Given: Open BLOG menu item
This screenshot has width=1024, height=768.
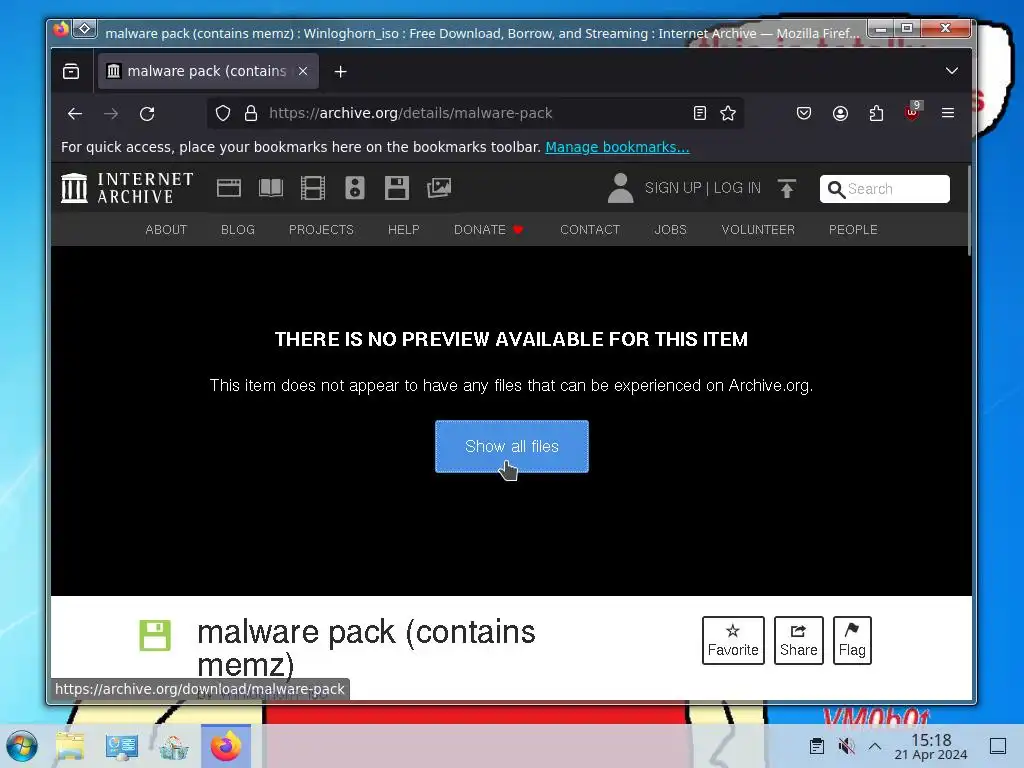Looking at the screenshot, I should pyautogui.click(x=238, y=230).
